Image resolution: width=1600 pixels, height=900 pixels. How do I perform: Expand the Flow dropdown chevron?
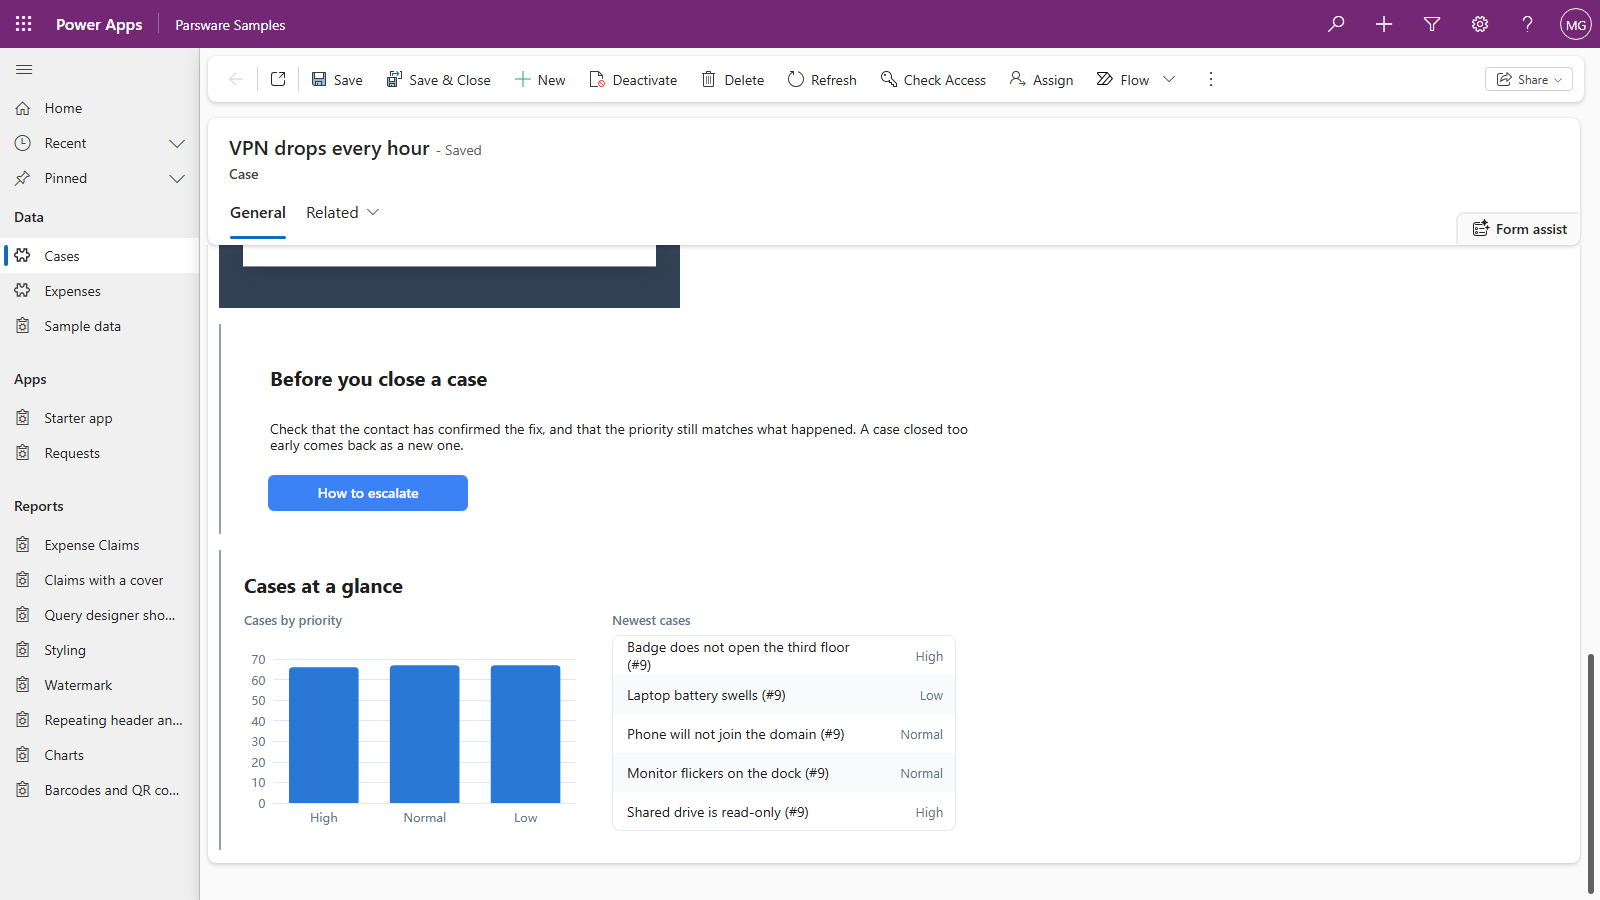1169,79
